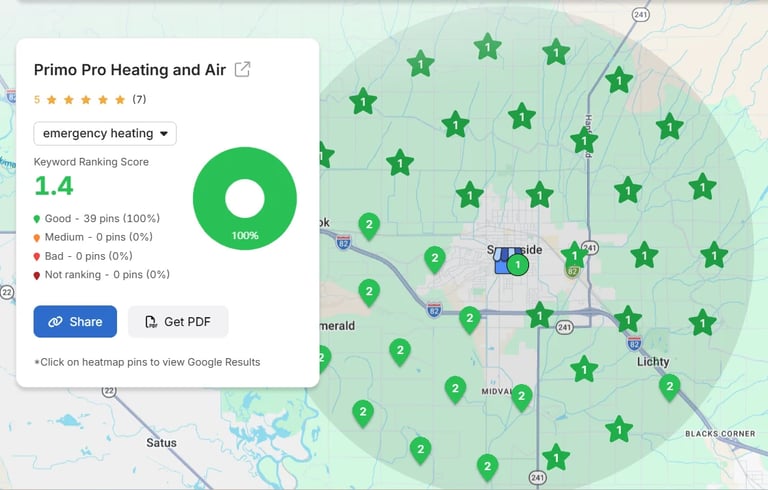Open the emergency heating keyword dropdown
This screenshot has width=768, height=490.
point(105,133)
